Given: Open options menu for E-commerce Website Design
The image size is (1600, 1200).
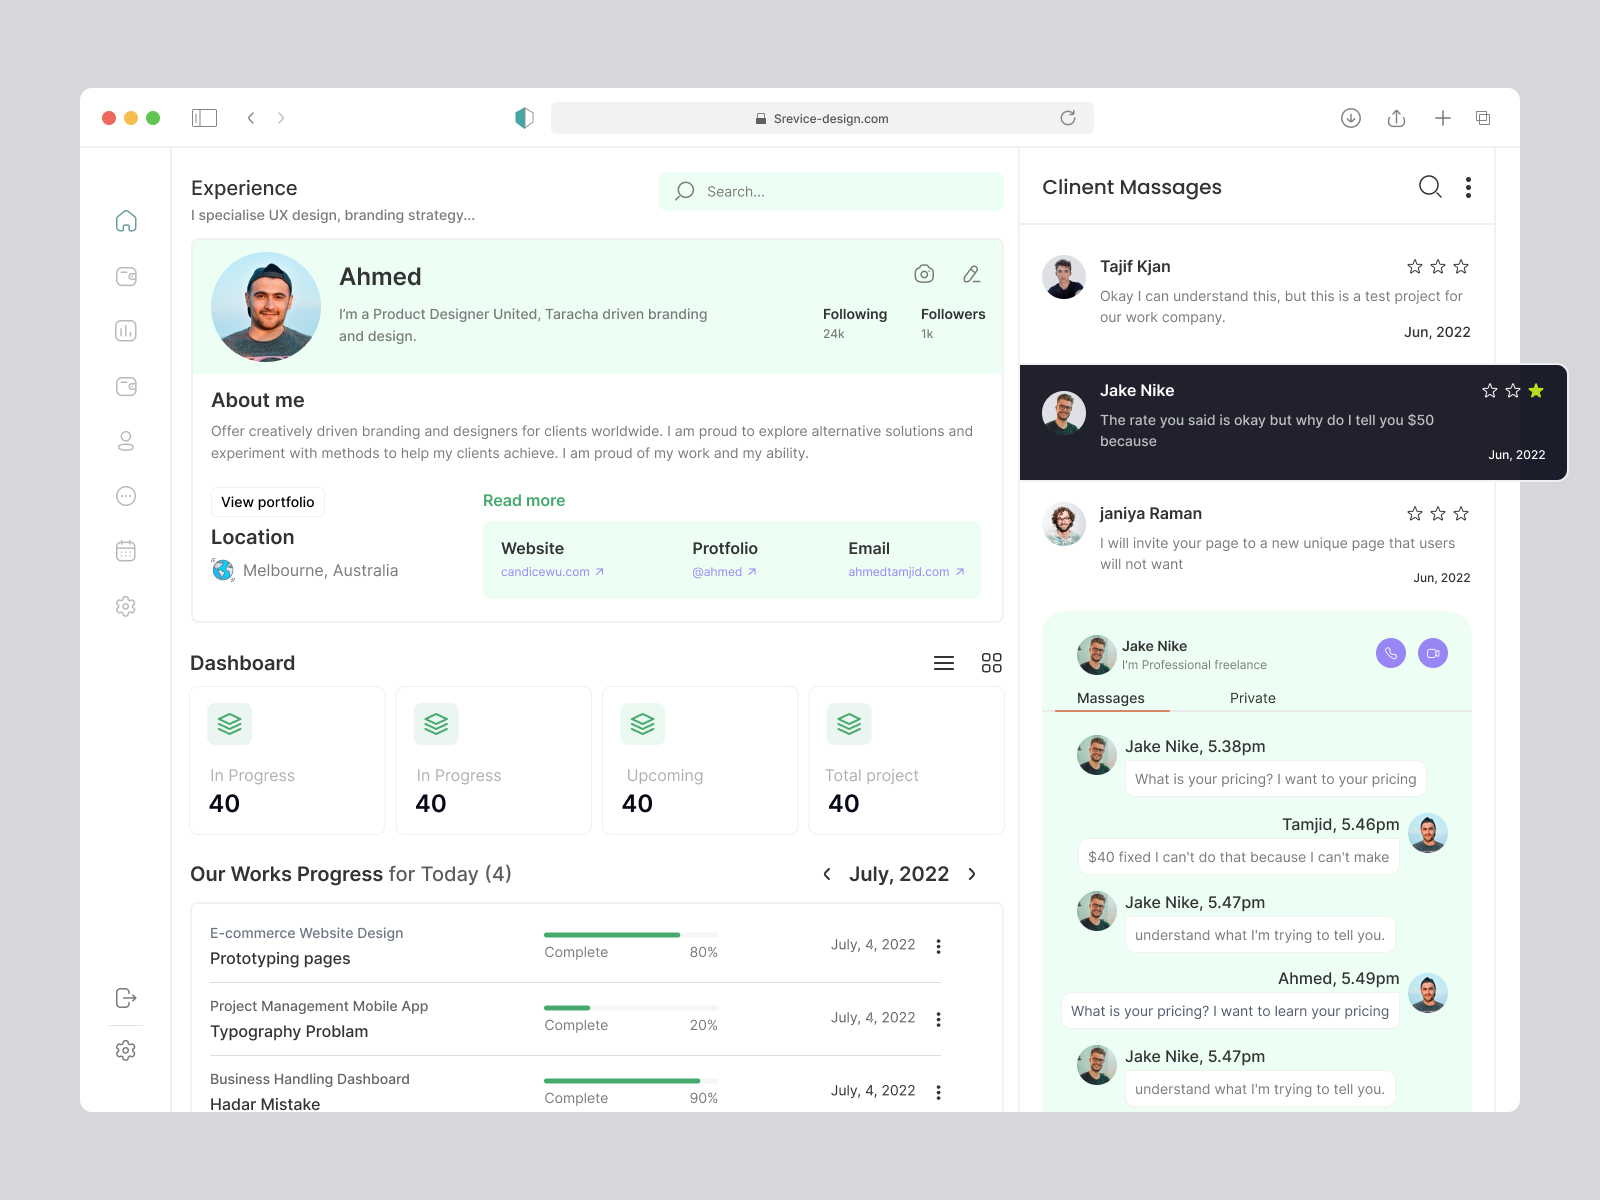Looking at the screenshot, I should click(x=938, y=945).
